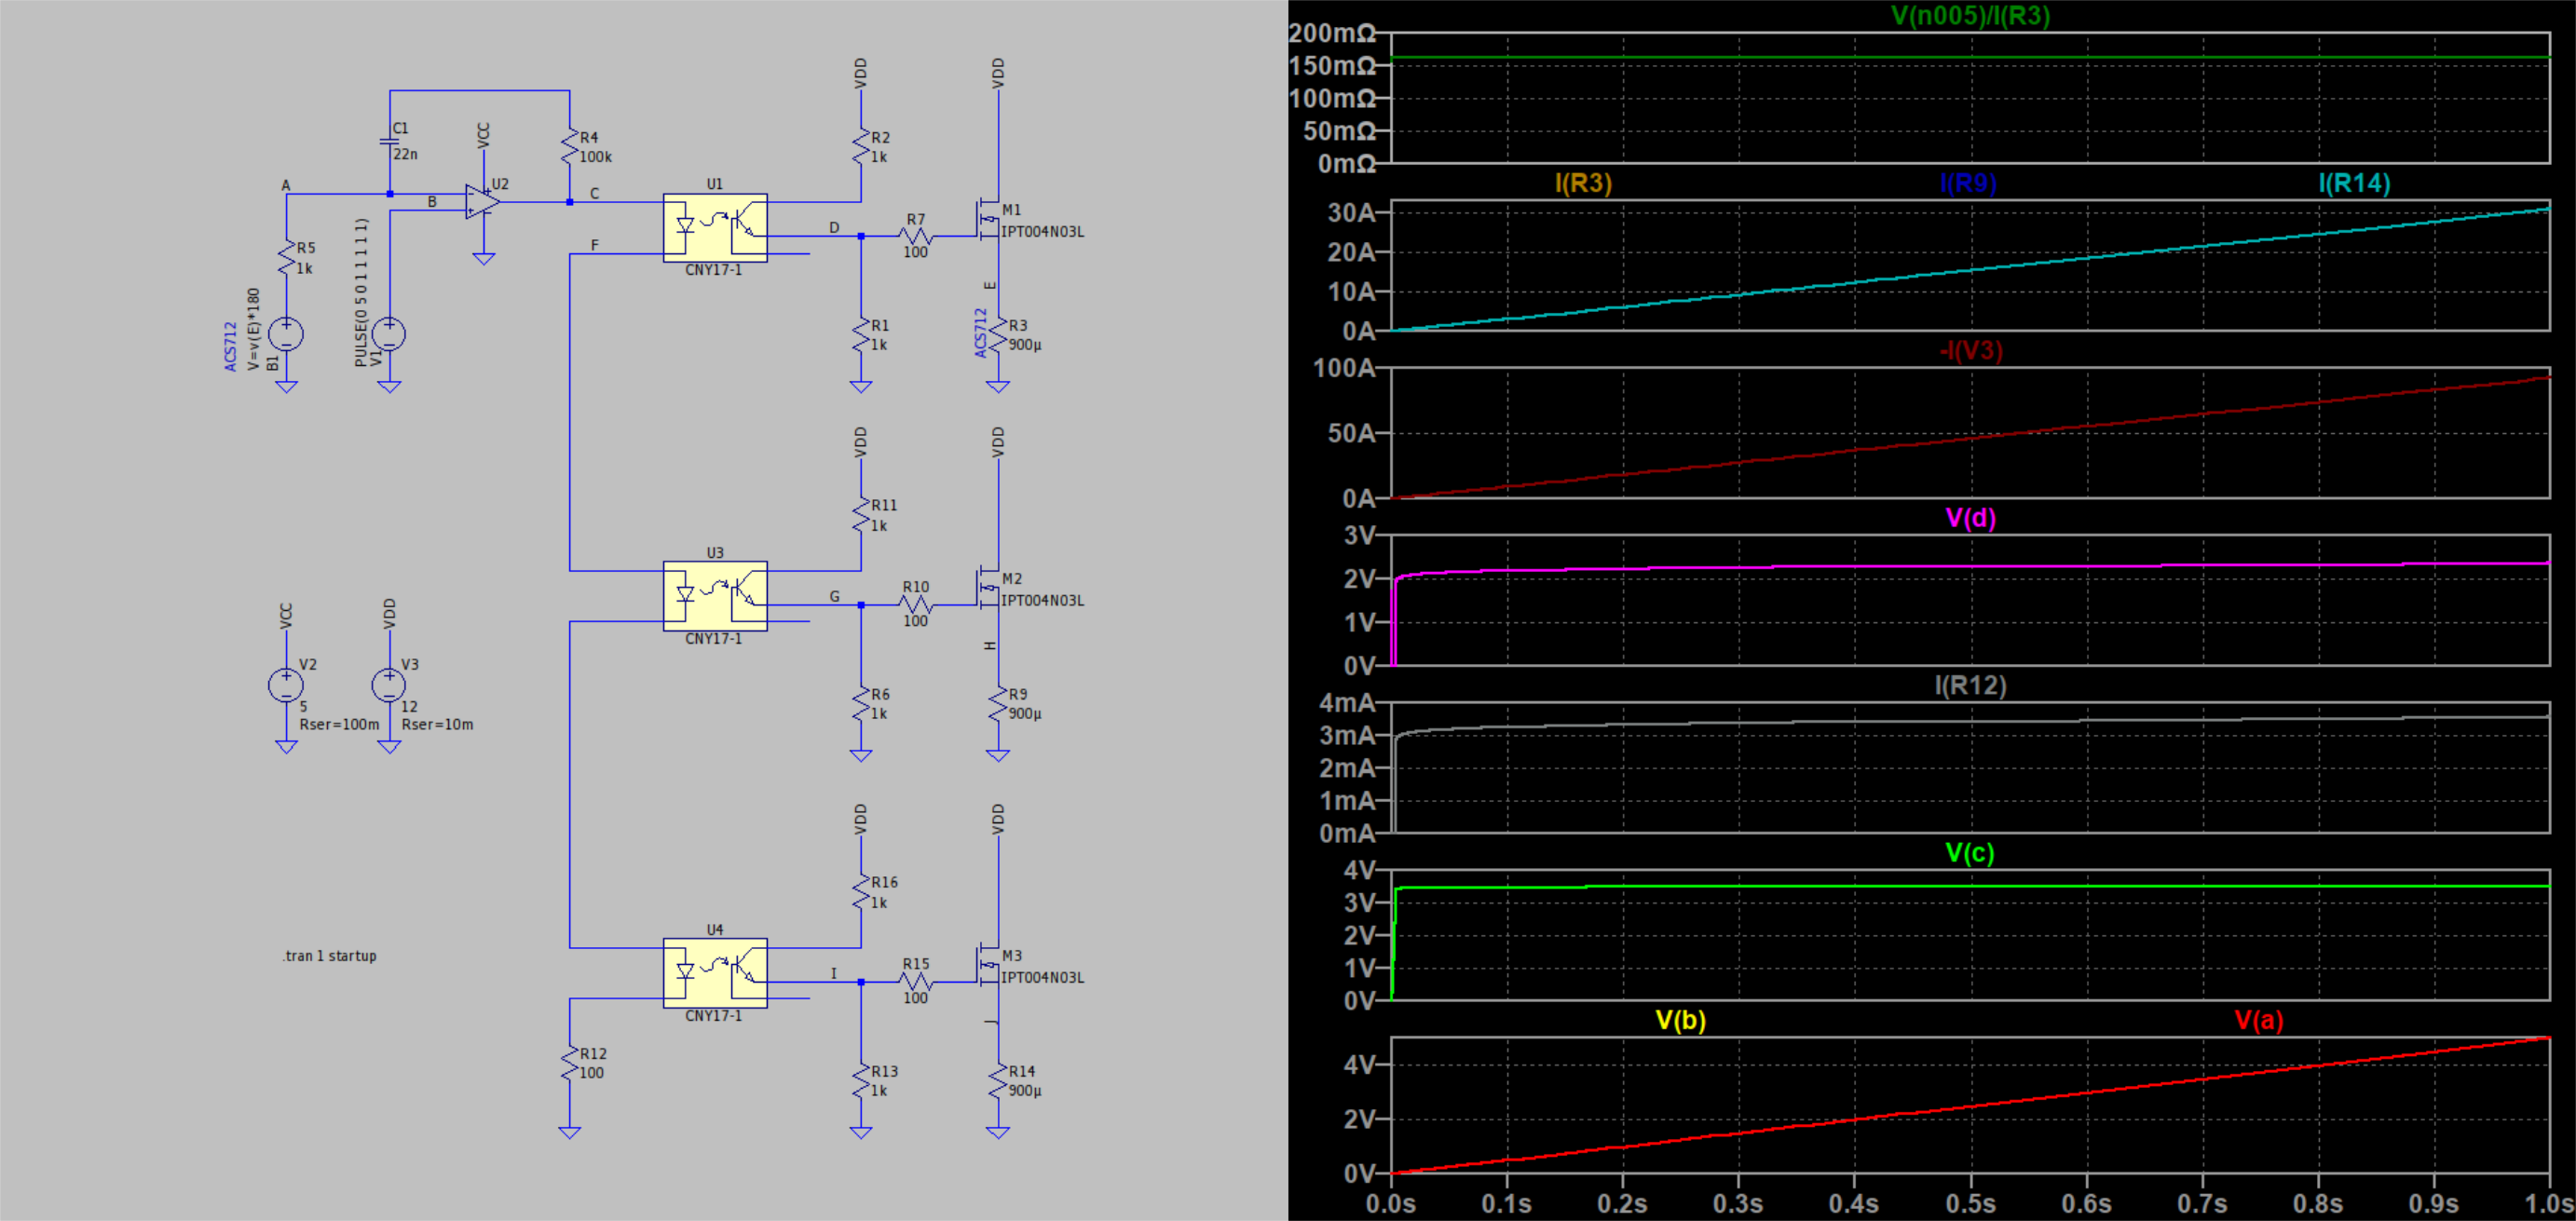Select resistor R13 symbol
The image size is (2576, 1221).
[861, 1081]
